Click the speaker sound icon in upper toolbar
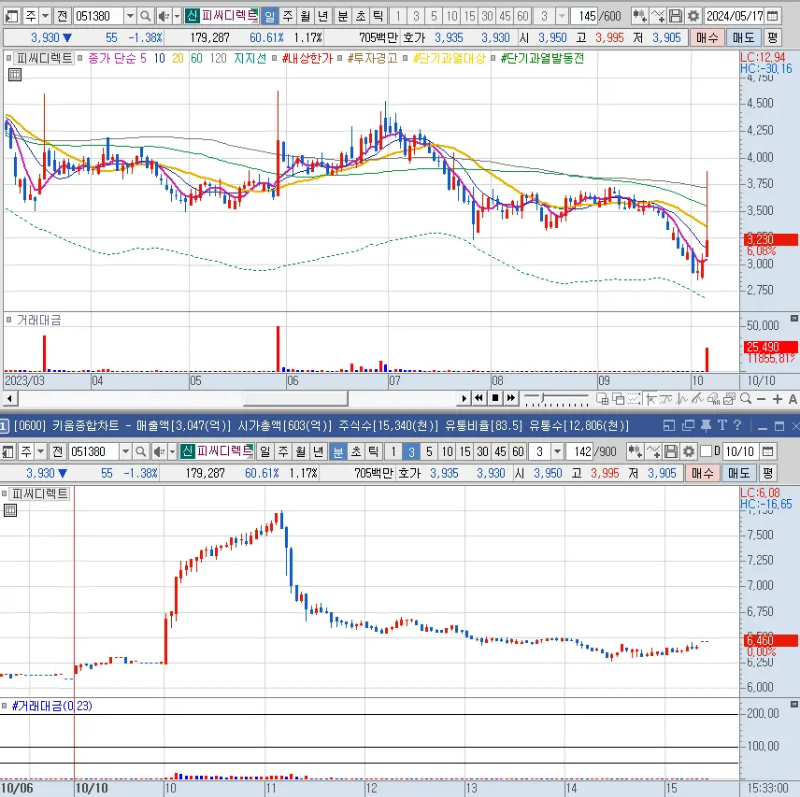The width and height of the screenshot is (800, 797). tap(163, 16)
